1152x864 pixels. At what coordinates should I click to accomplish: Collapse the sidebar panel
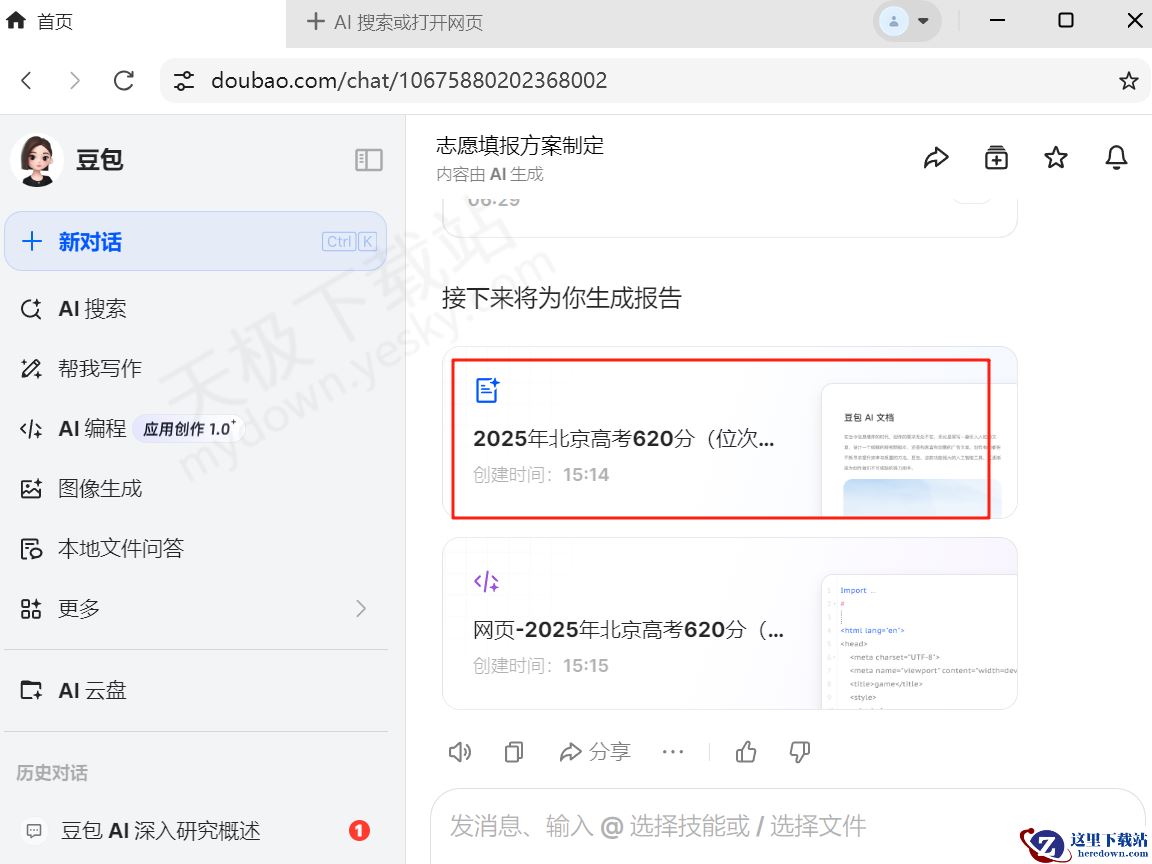point(369,159)
